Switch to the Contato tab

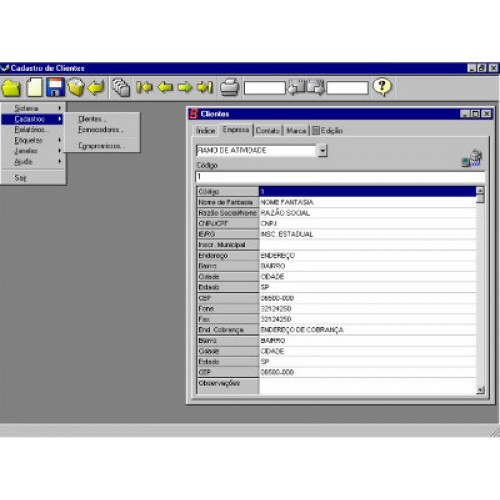click(268, 131)
